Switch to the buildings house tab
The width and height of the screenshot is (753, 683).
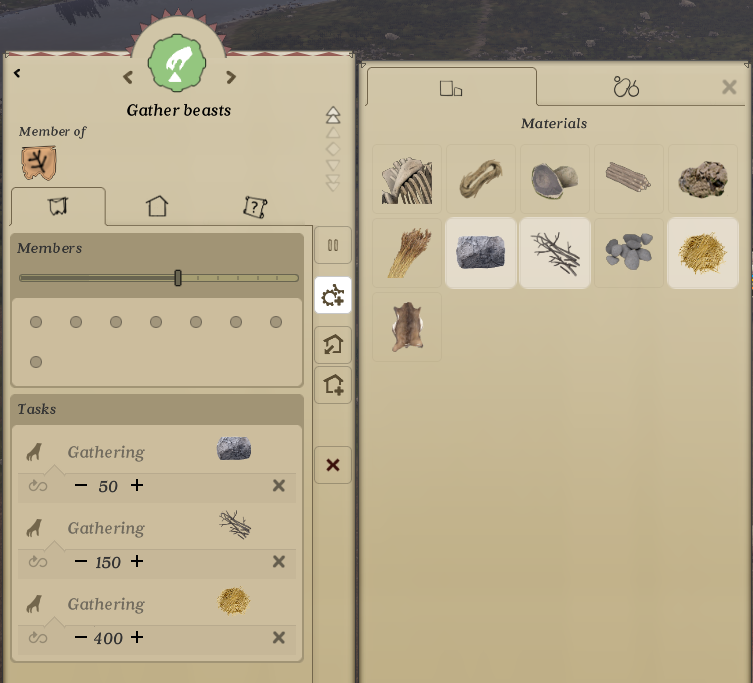click(157, 206)
